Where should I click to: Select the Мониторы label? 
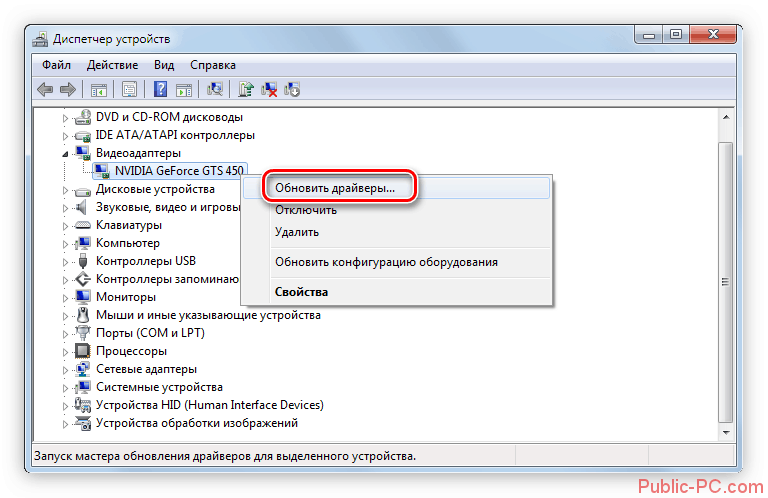tap(126, 297)
